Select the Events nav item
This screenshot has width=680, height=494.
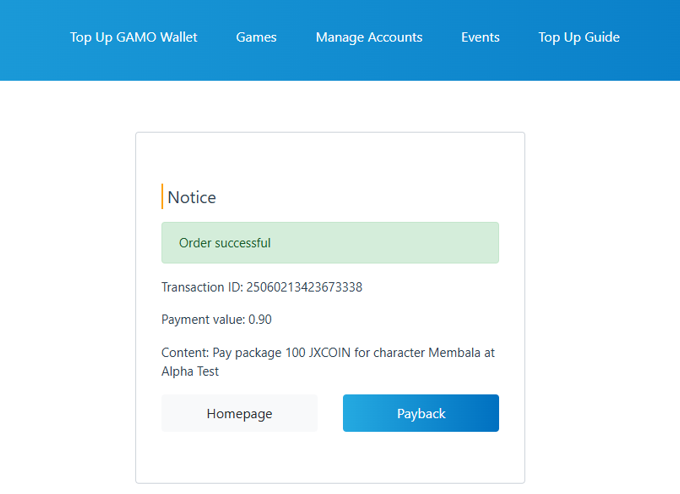[x=480, y=37]
